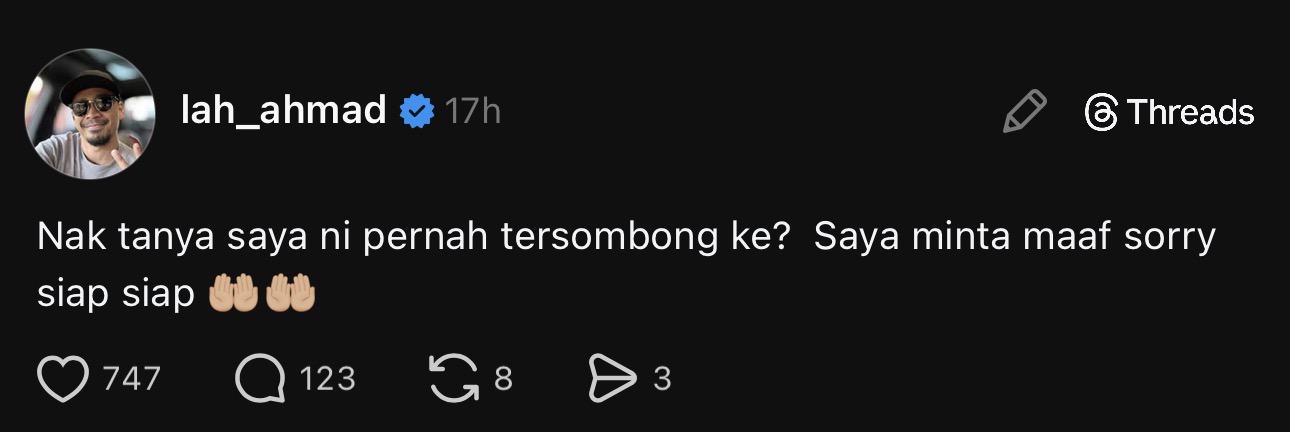
Task: View the 123 replies count
Action: click(x=328, y=379)
